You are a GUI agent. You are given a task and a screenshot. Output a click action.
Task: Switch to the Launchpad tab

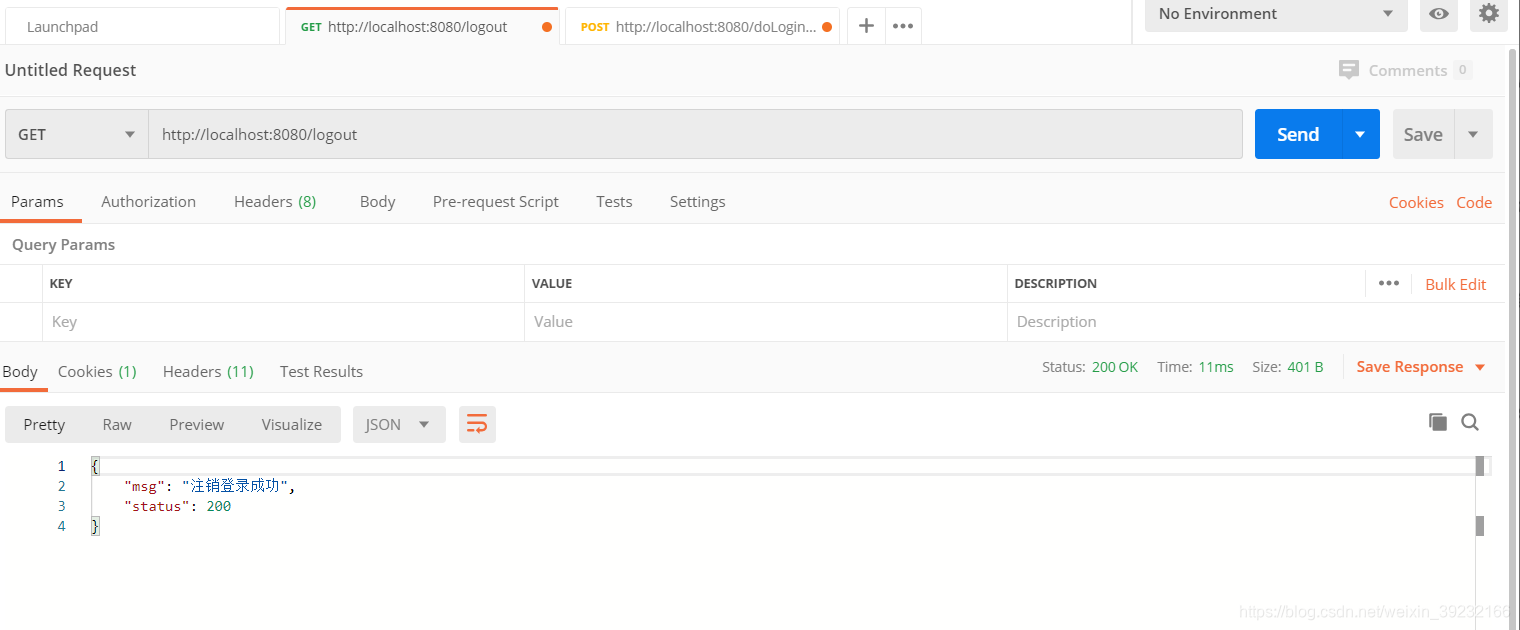click(140, 27)
